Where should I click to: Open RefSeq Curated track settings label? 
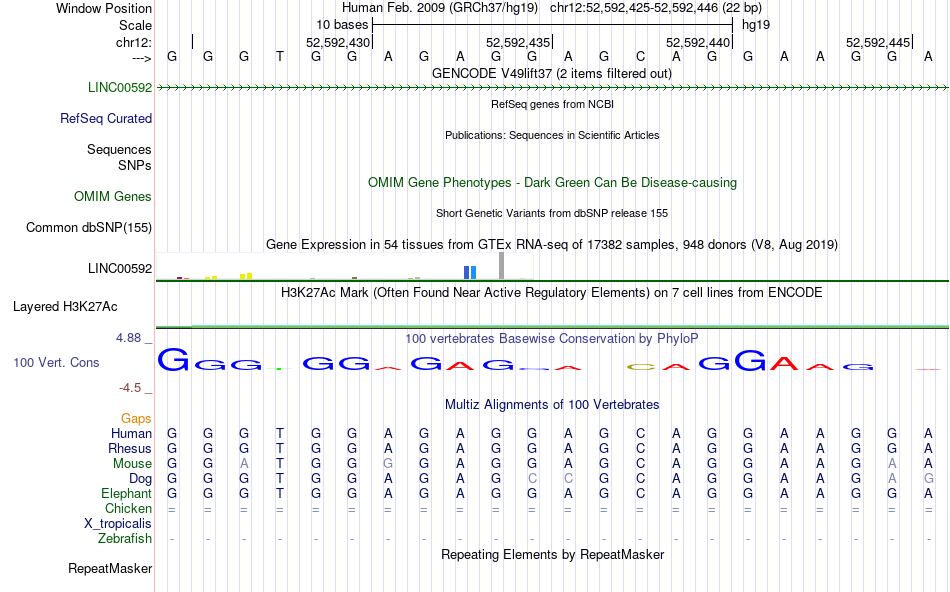(x=105, y=118)
